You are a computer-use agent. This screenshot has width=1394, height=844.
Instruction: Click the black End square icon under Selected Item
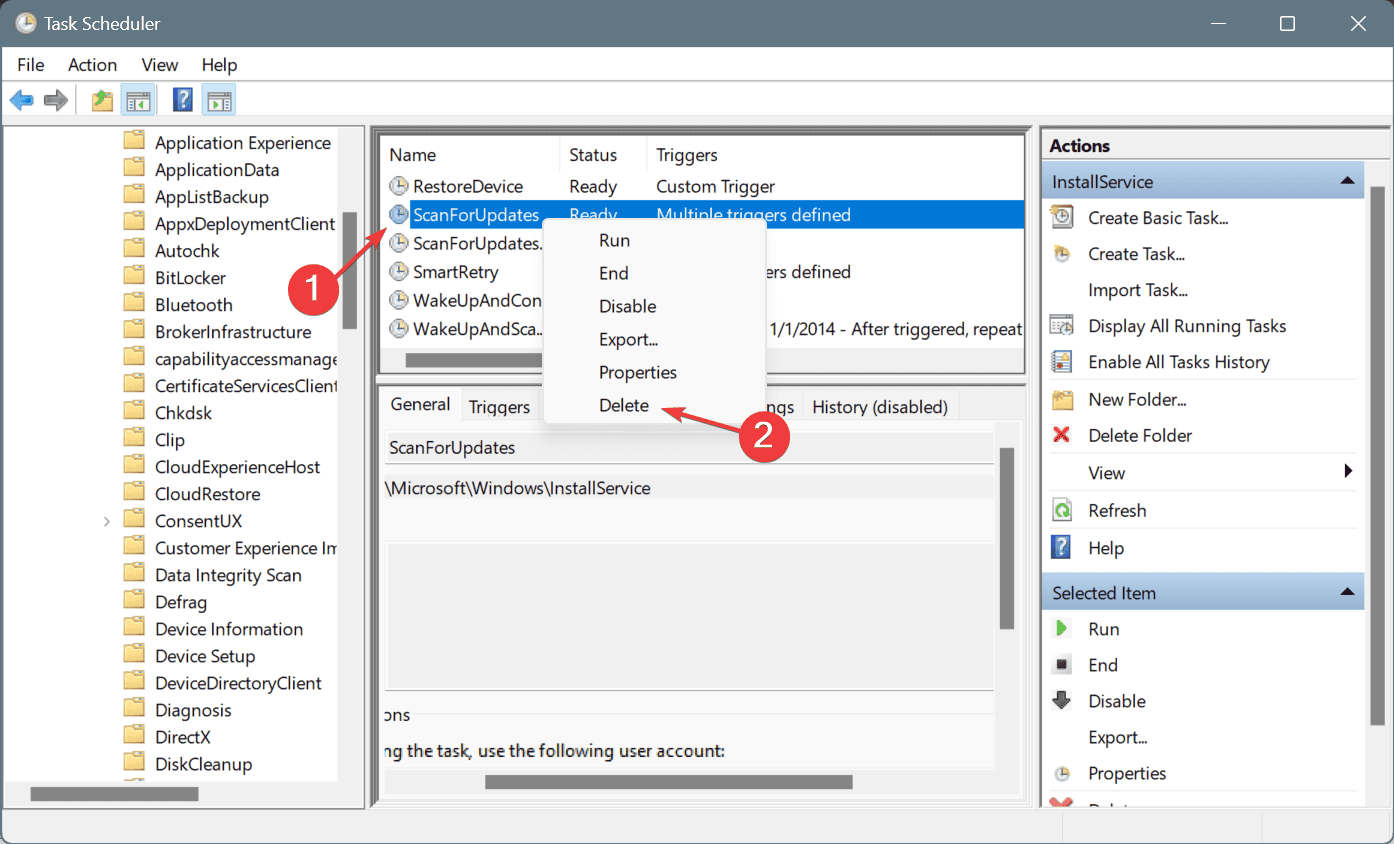coord(1062,665)
